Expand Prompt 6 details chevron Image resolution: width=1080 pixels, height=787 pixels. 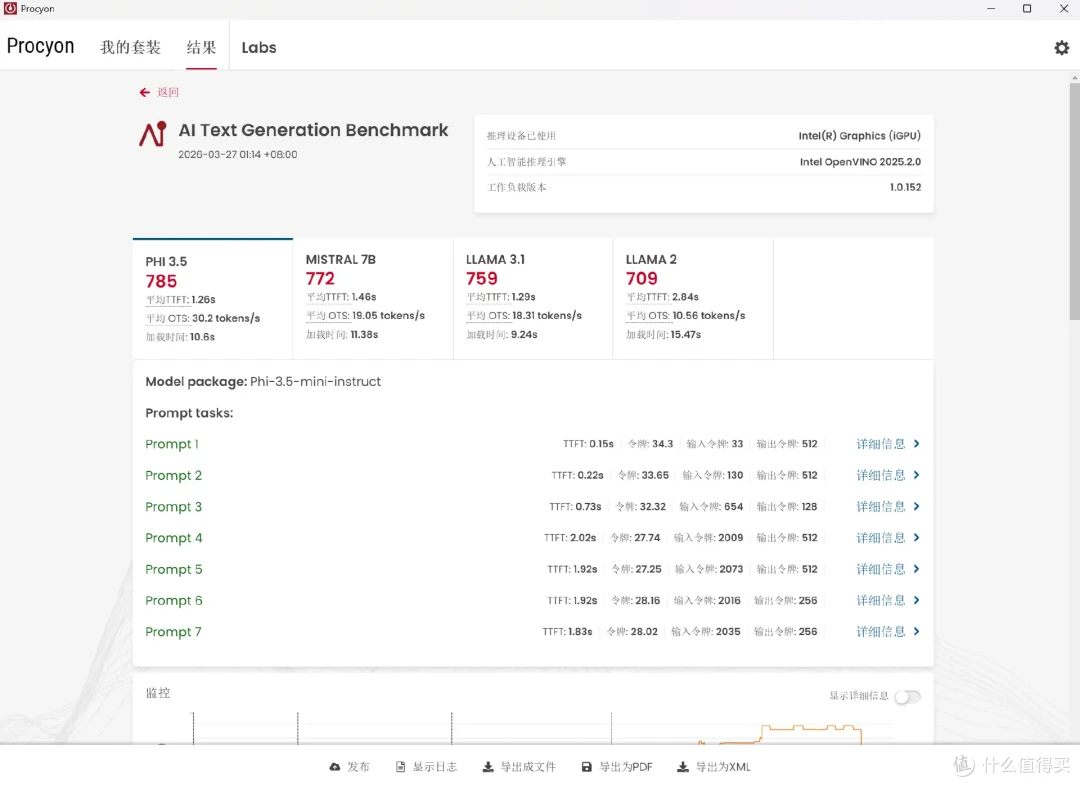tap(916, 600)
